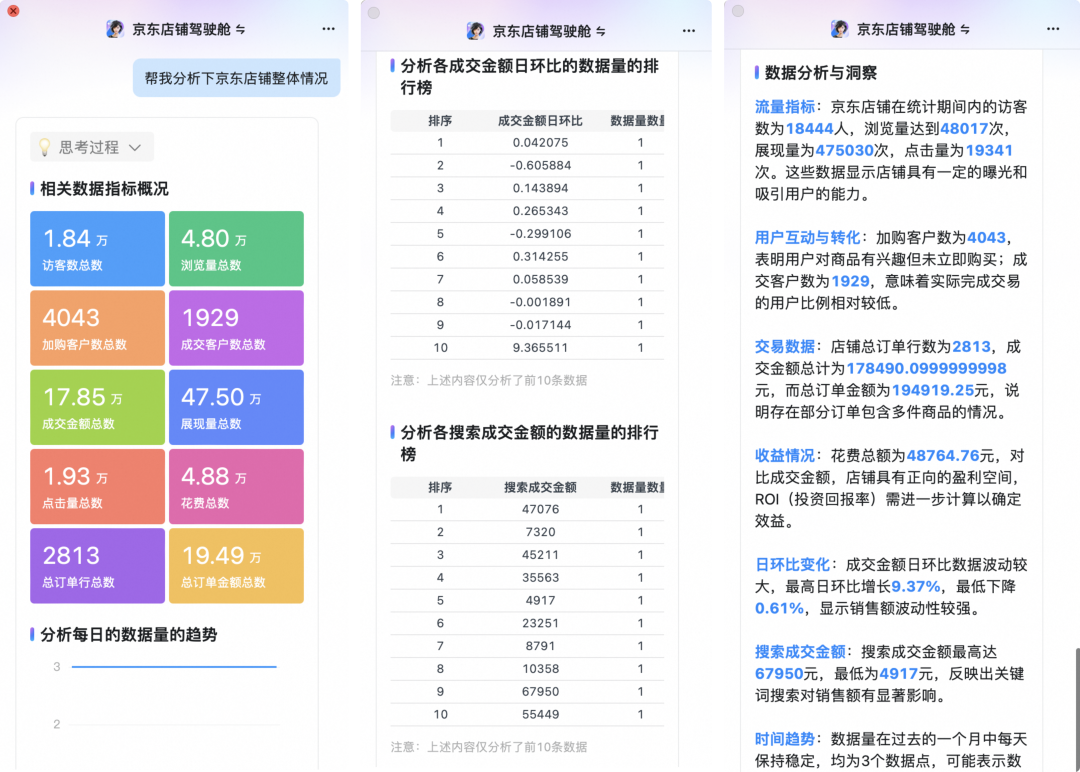The height and width of the screenshot is (772, 1080).
Task: Click the value 0.042075 in the table
Action: (x=540, y=143)
